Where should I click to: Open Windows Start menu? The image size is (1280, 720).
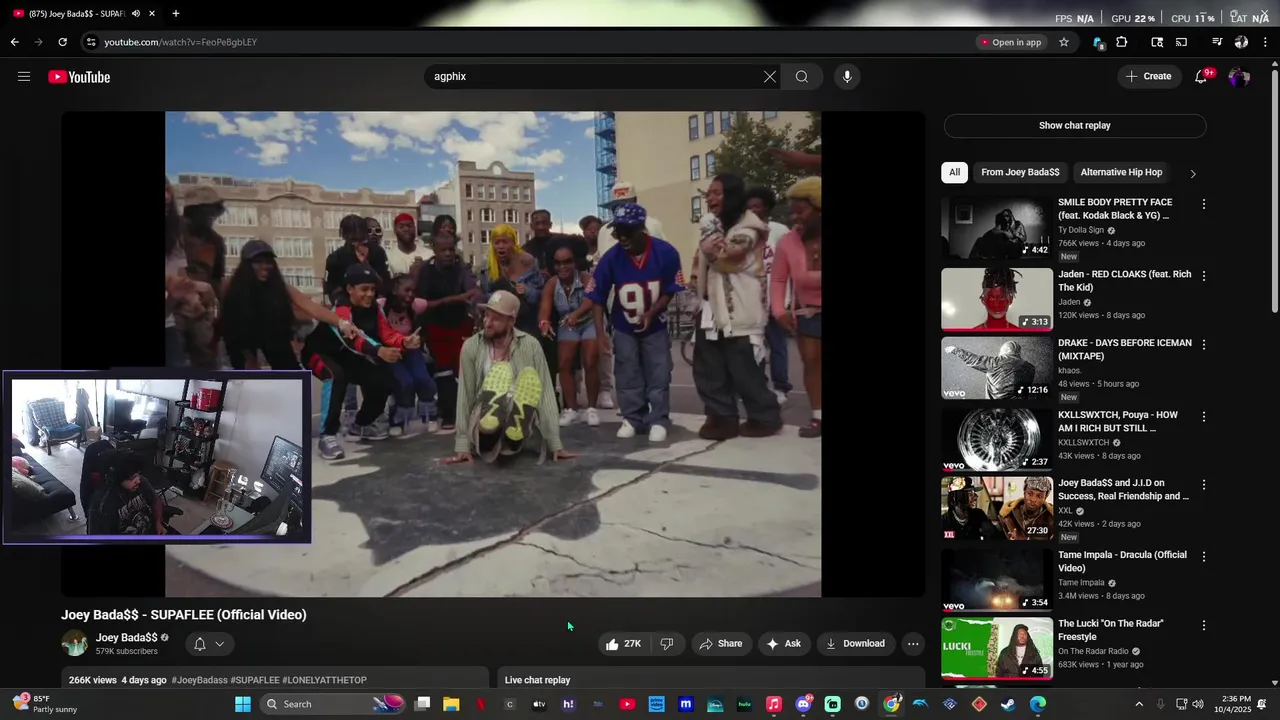coord(243,704)
